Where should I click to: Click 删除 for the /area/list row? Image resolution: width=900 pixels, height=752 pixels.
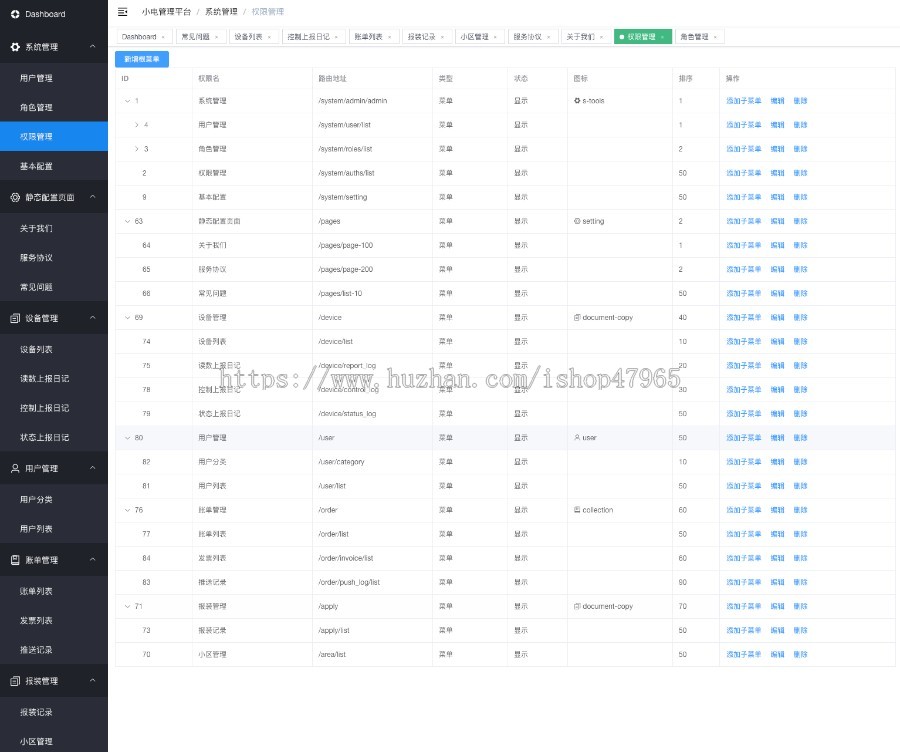(x=800, y=654)
